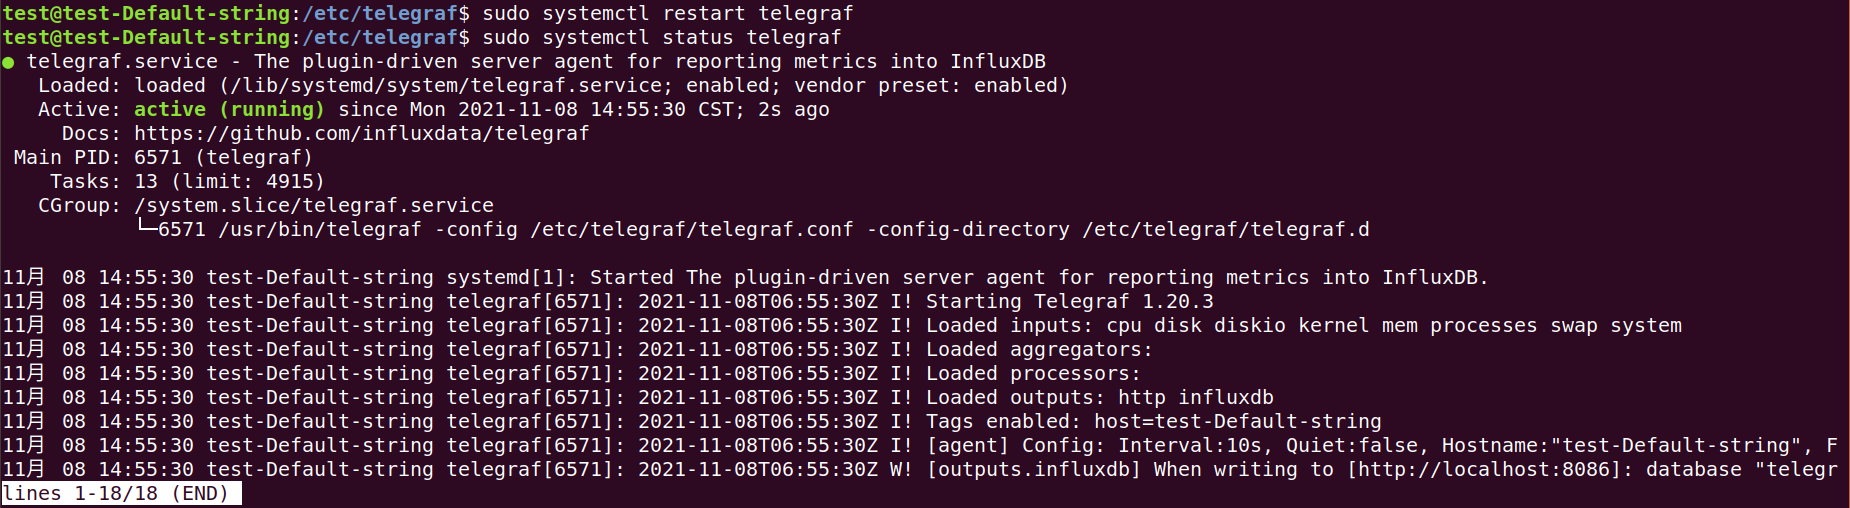This screenshot has width=1850, height=508.
Task: Click the 'sudo systemctl status telegraf' command
Action: 662,37
